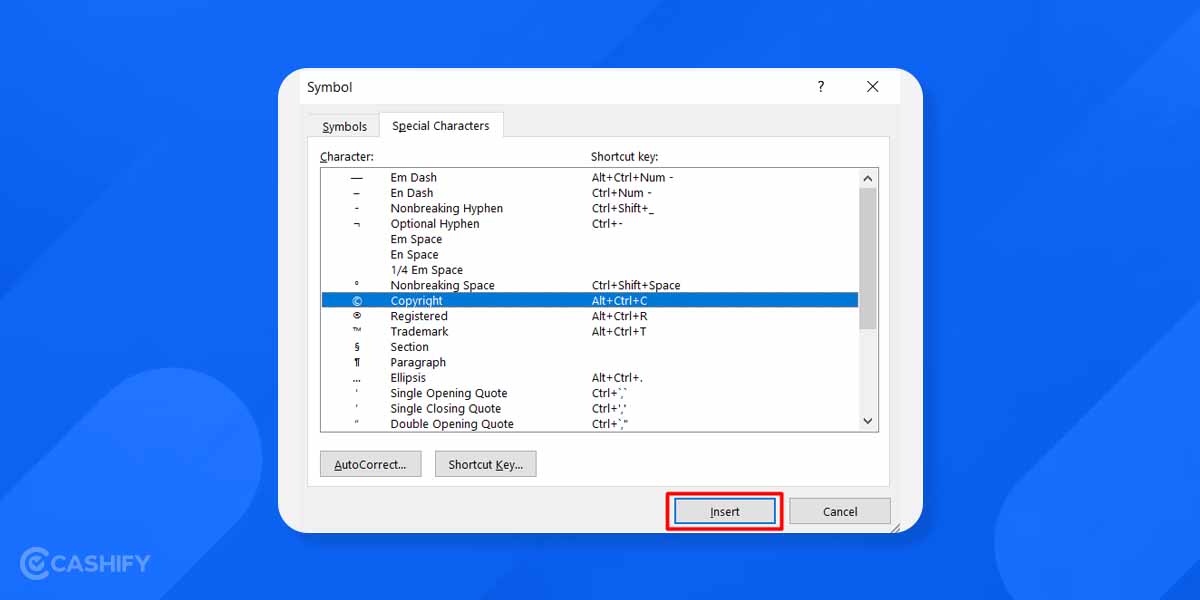The height and width of the screenshot is (600, 1200).
Task: Select the Nonbreaking Space character row
Action: [x=500, y=285]
